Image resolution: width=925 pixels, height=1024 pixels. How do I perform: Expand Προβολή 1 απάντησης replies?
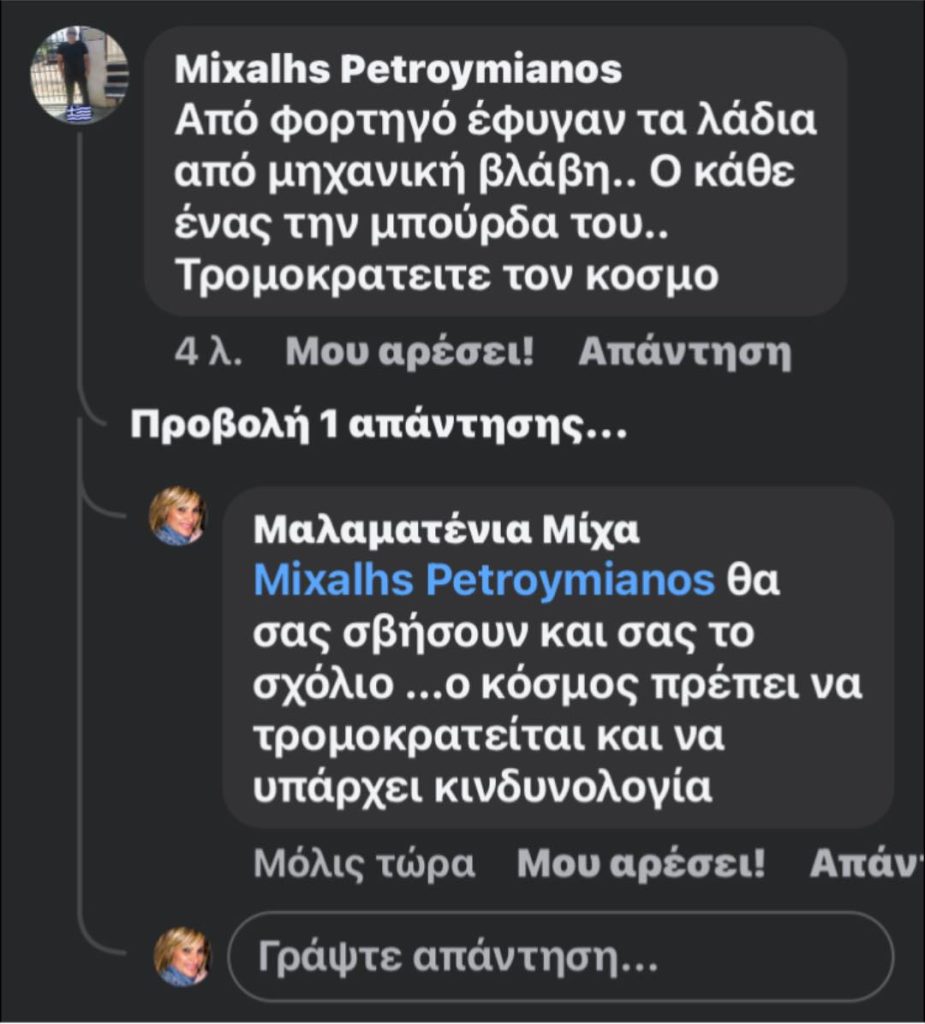tap(379, 426)
